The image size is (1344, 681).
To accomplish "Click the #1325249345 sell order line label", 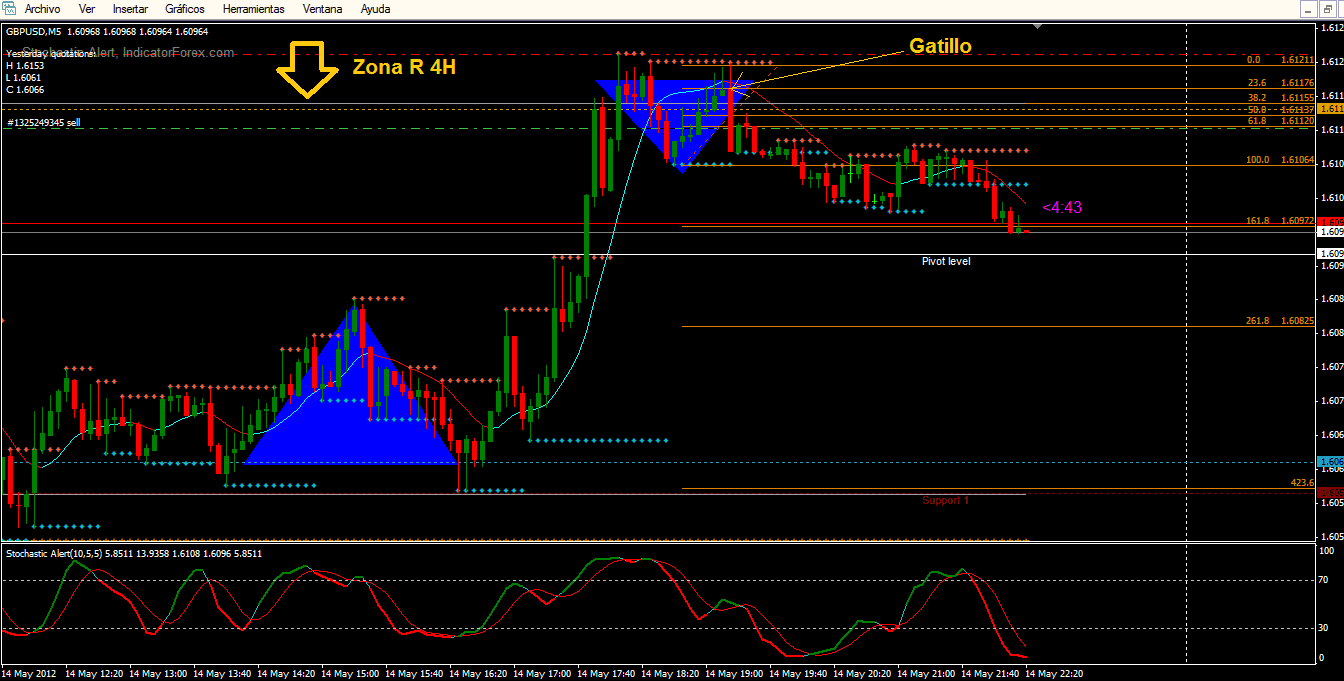I will pyautogui.click(x=44, y=122).
